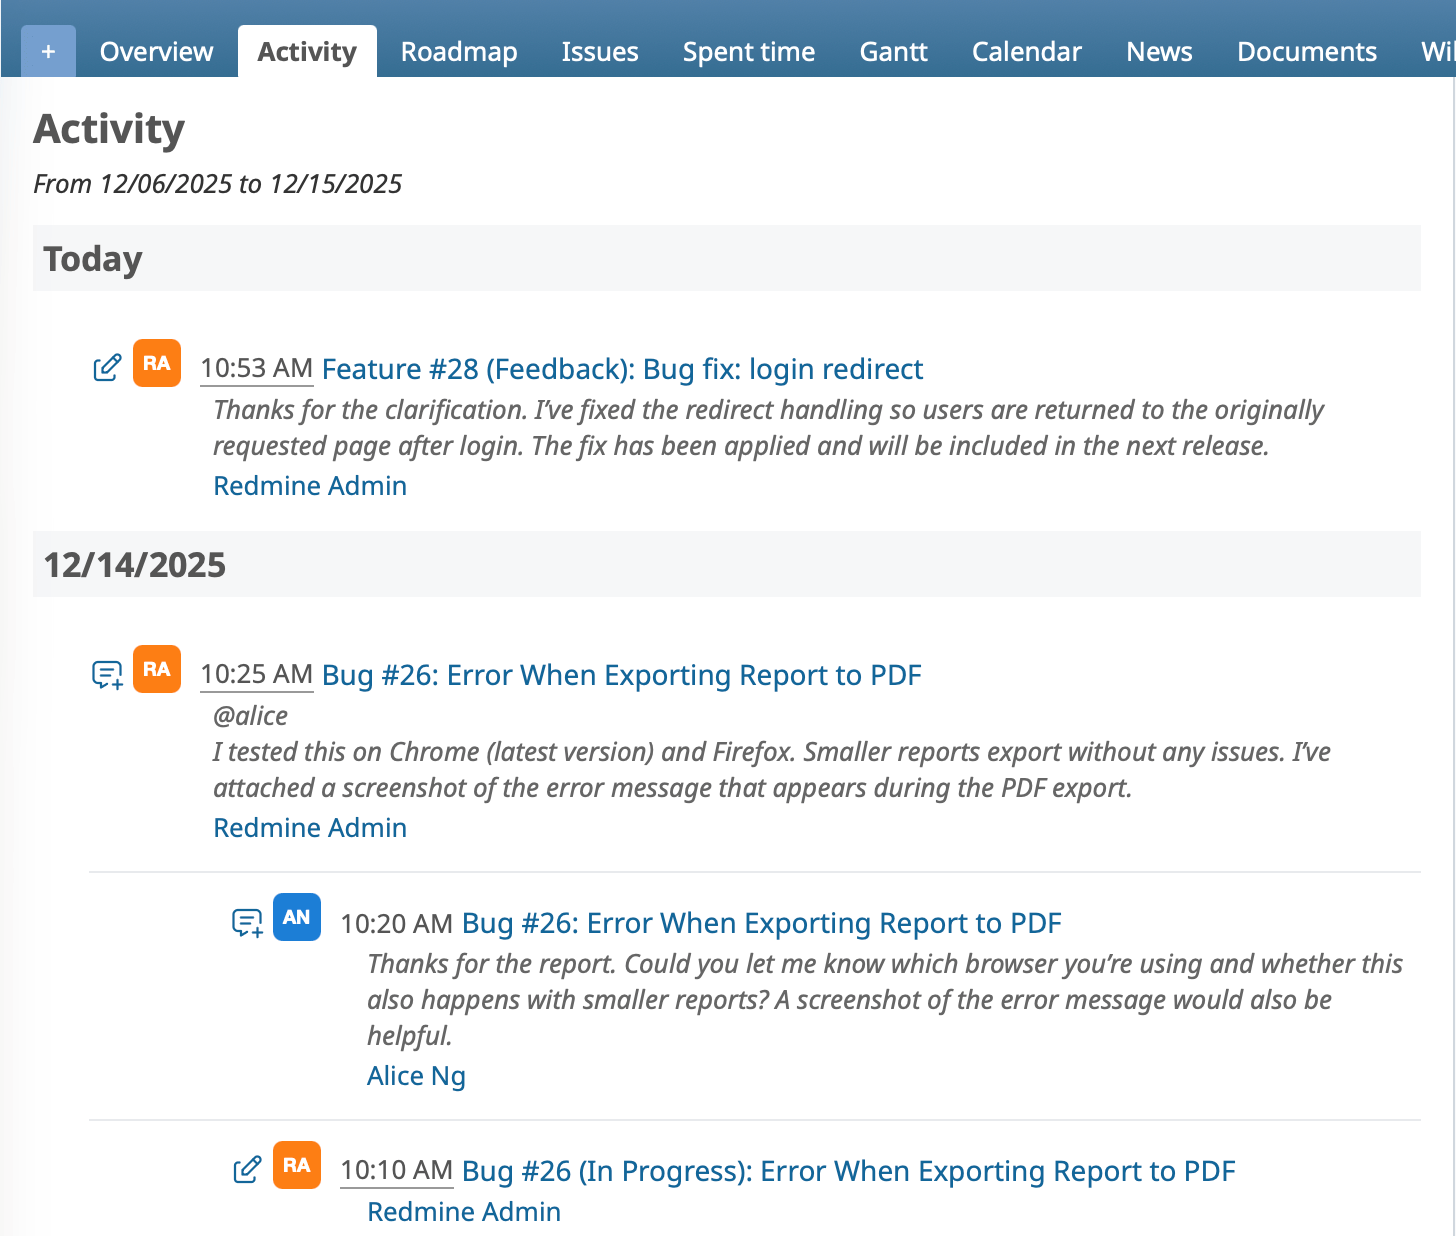
Task: Switch to the Issues tab
Action: pos(600,51)
